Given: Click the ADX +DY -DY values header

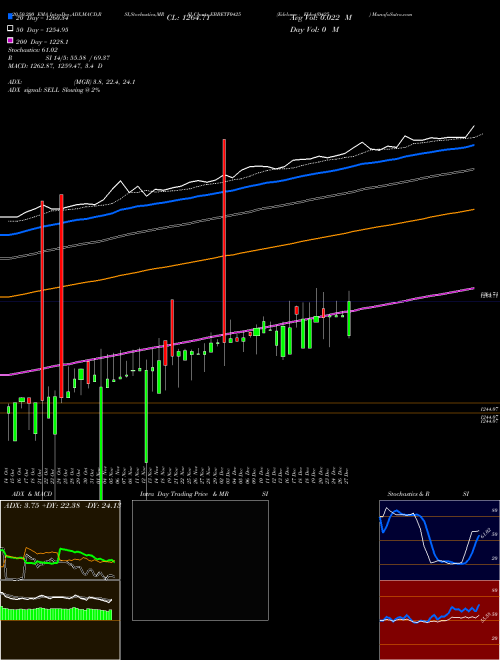Looking at the screenshot, I should tap(62, 505).
